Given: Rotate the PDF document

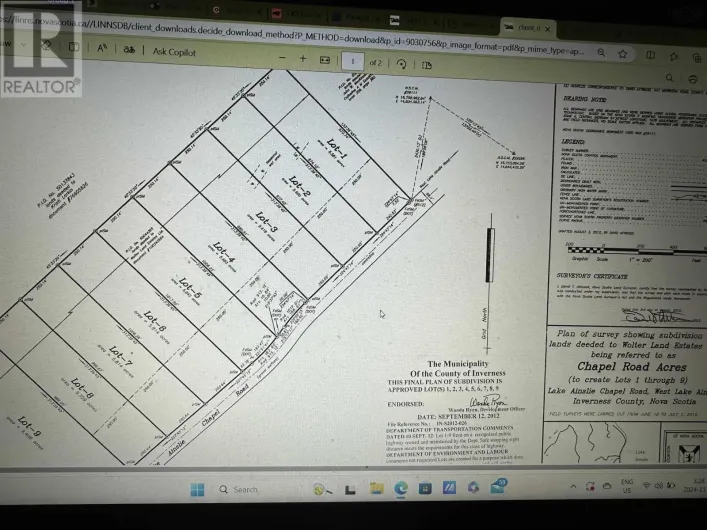Looking at the screenshot, I should point(400,61).
